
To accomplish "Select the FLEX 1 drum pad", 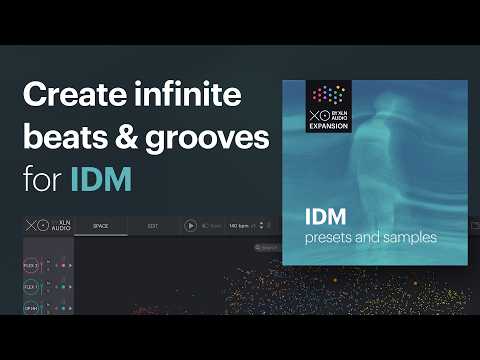I will tap(31, 287).
